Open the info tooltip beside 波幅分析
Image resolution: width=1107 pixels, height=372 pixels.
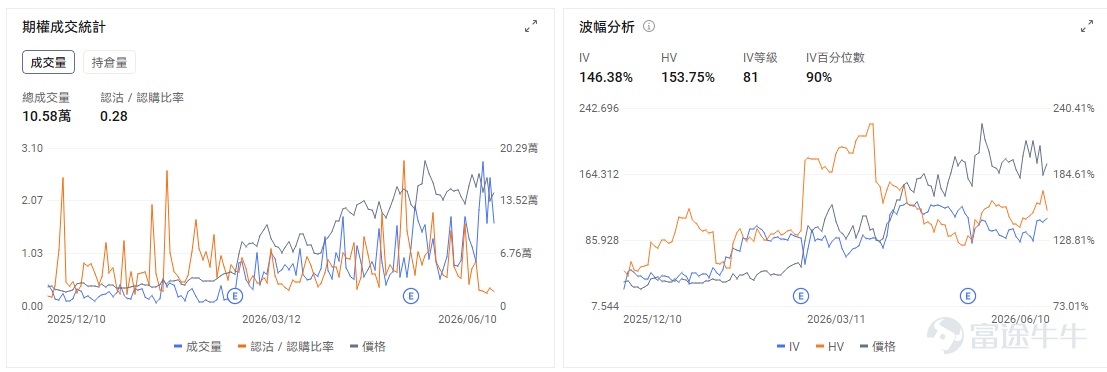tap(650, 27)
